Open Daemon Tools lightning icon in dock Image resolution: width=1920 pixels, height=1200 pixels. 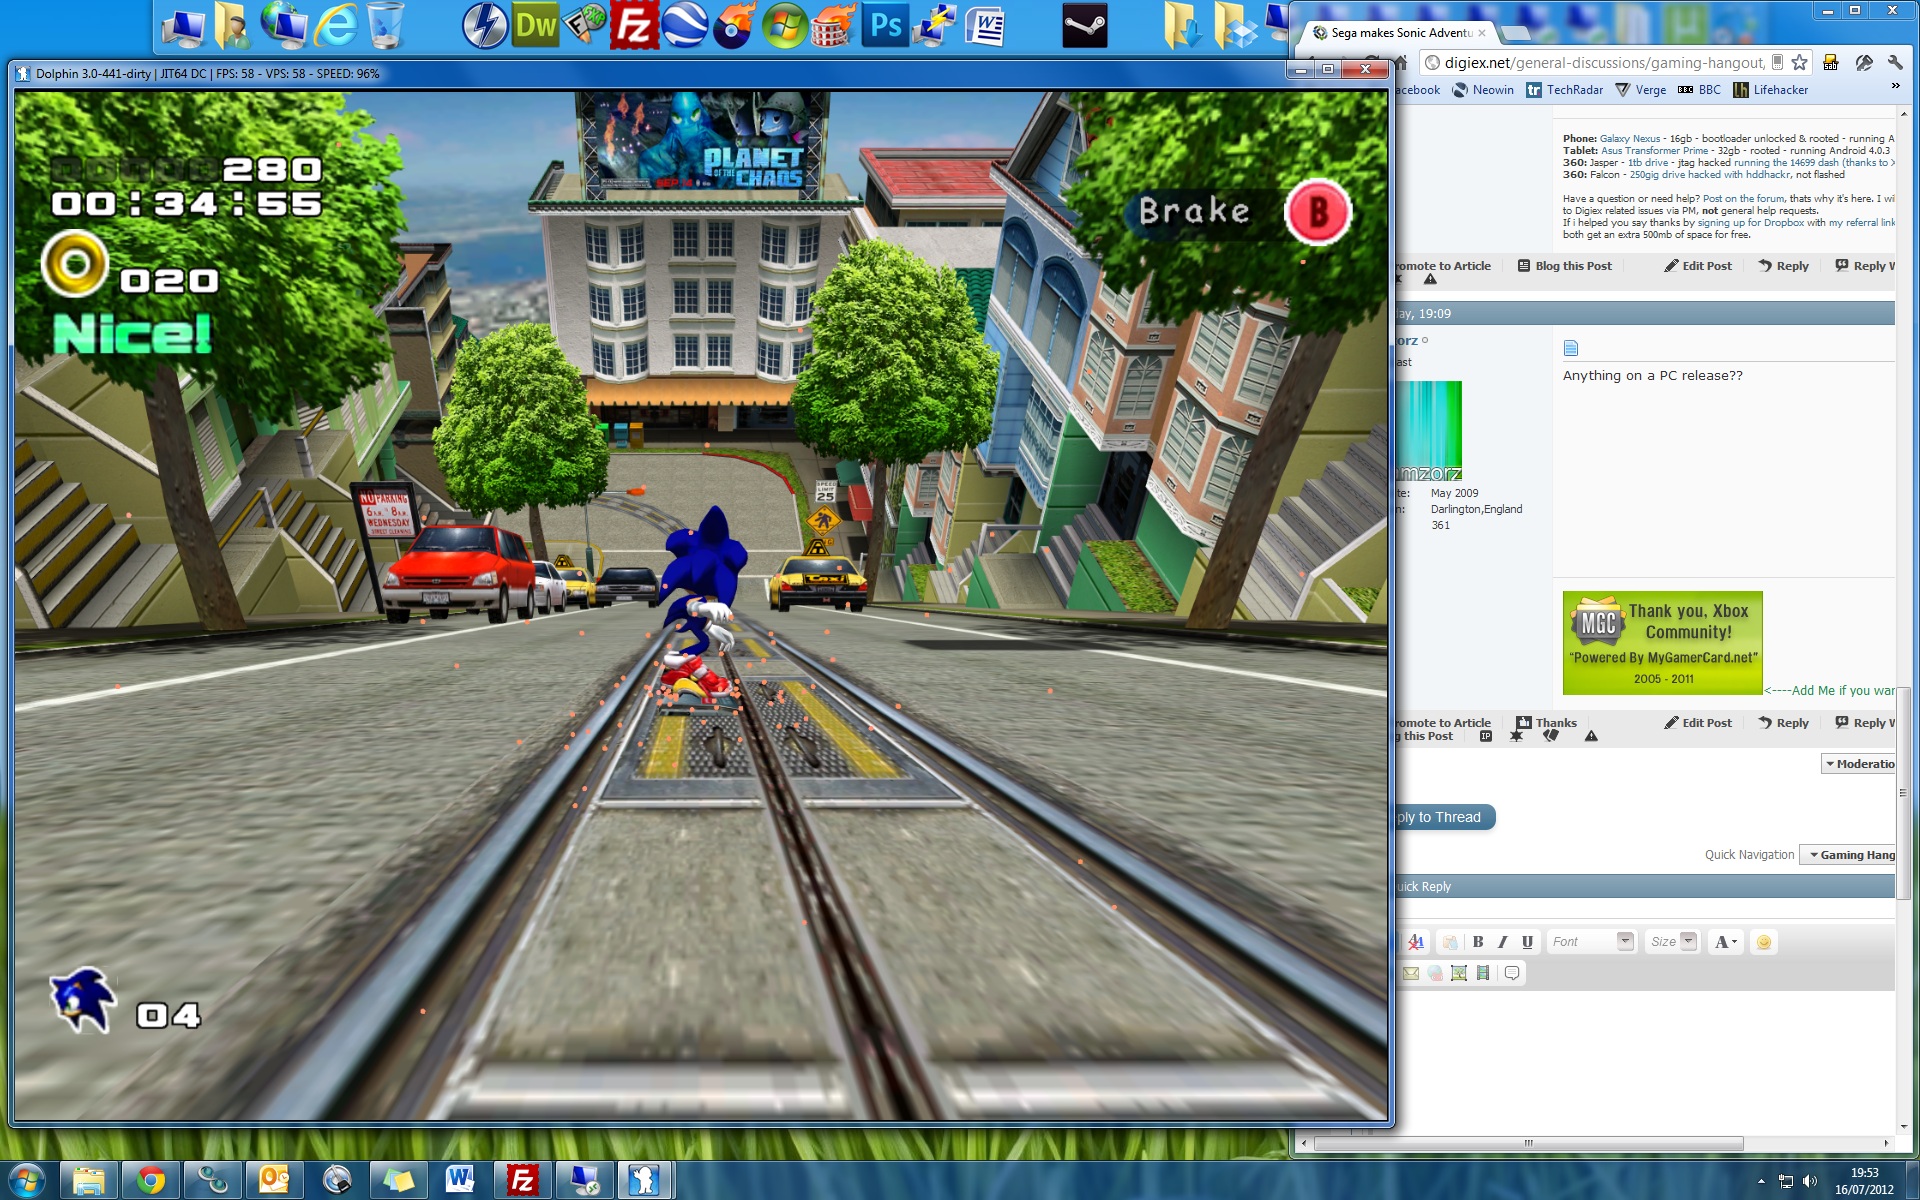485,25
